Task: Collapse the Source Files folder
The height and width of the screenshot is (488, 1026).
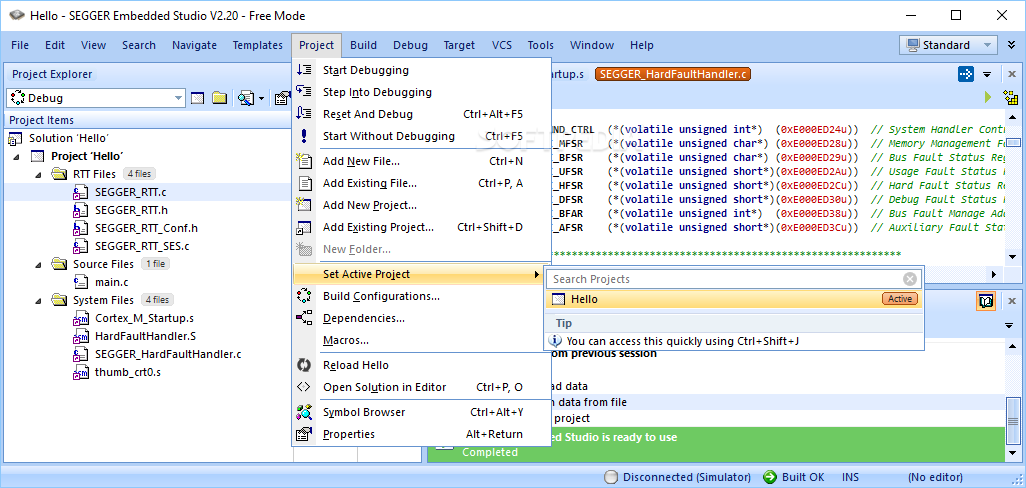Action: (x=37, y=264)
